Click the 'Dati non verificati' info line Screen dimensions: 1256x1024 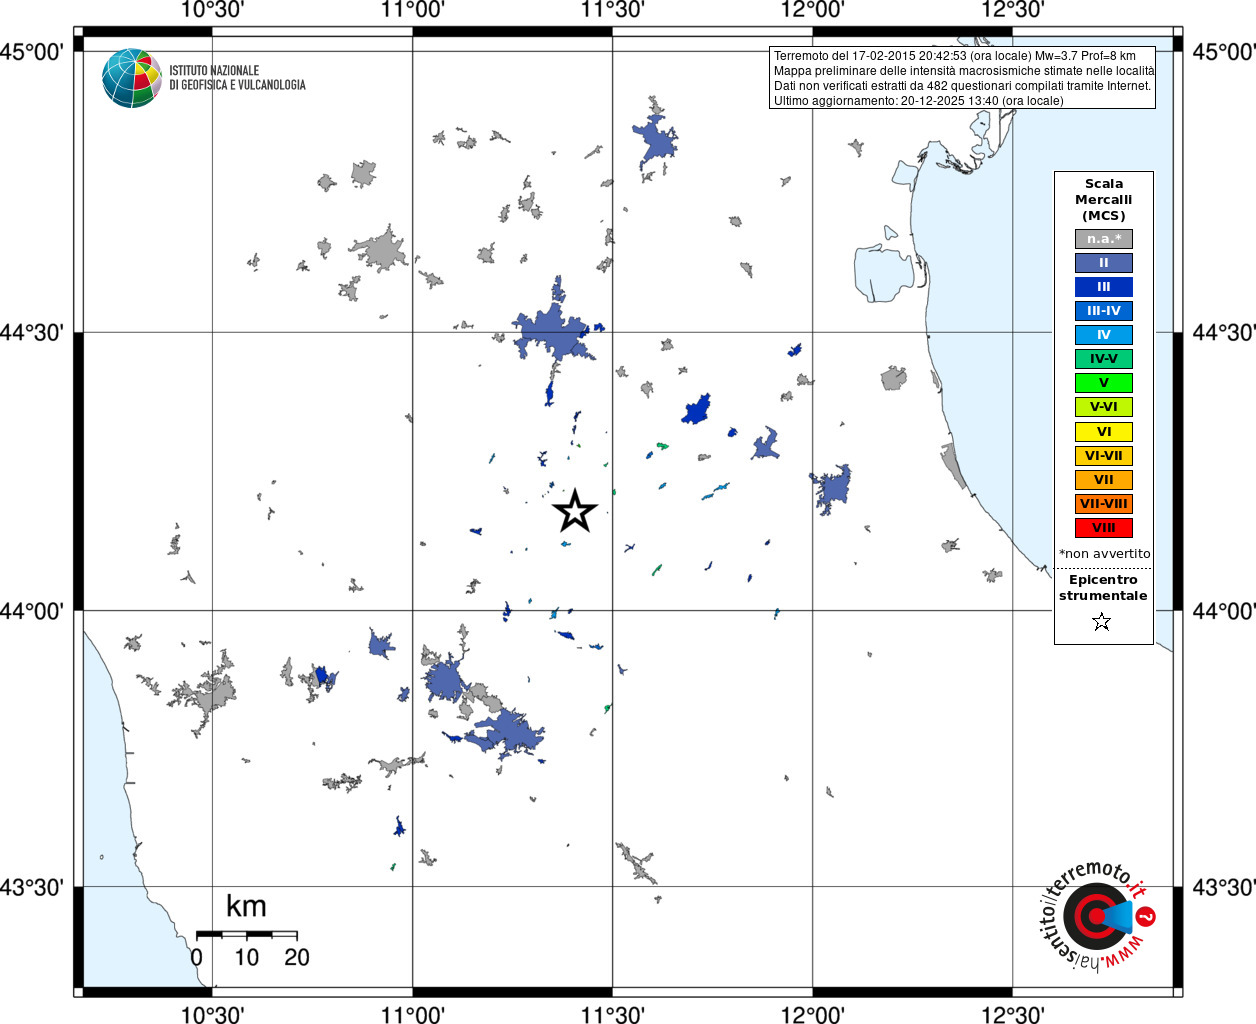click(962, 86)
